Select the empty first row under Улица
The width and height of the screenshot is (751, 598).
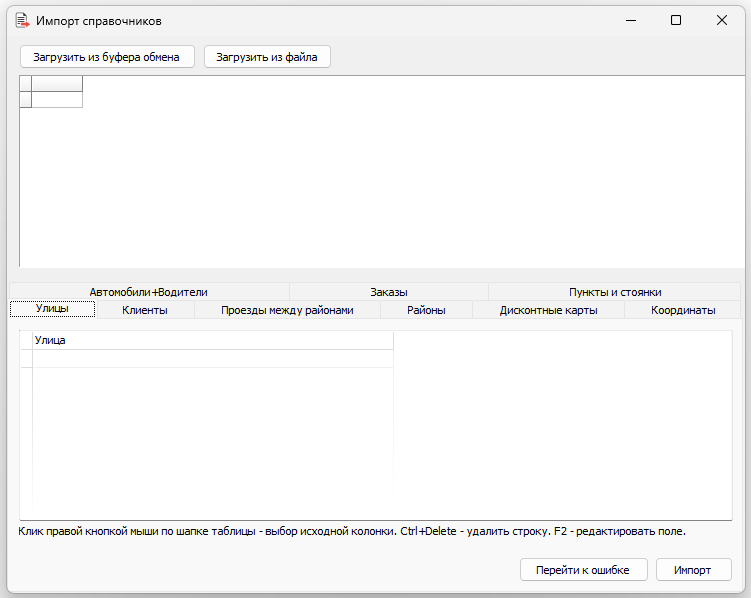213,359
